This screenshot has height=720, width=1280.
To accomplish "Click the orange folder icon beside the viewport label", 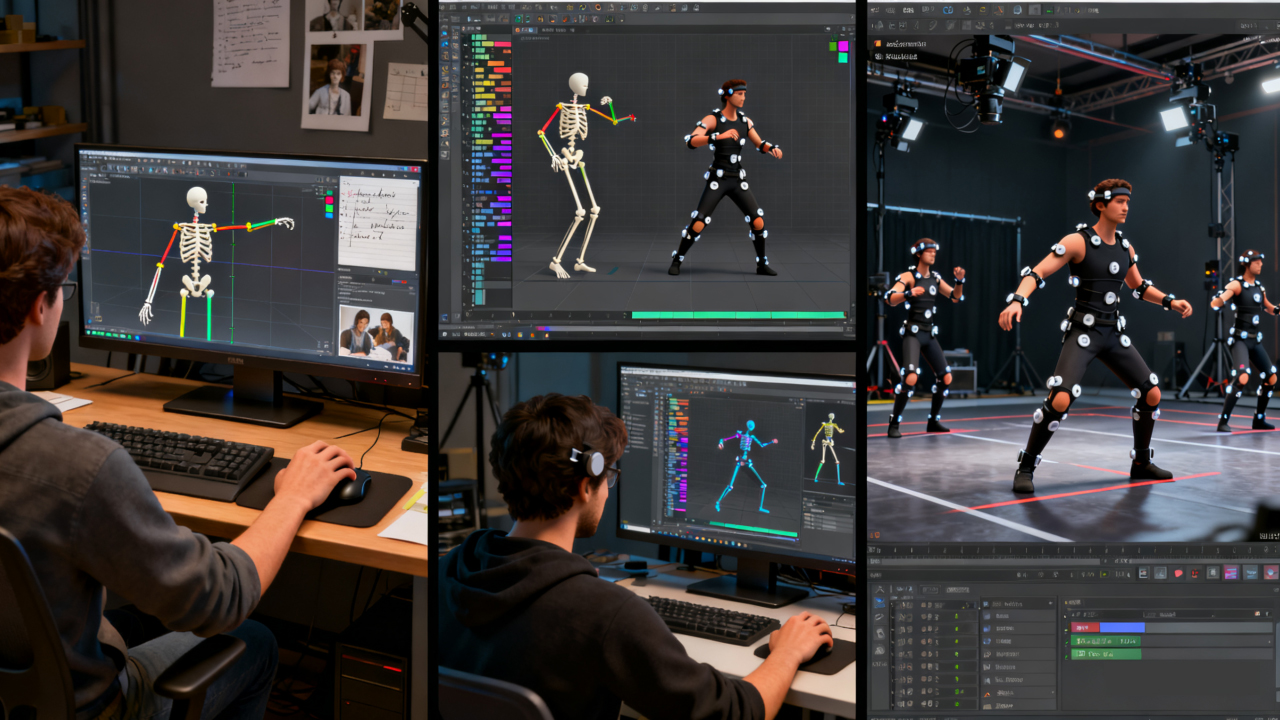I will coord(877,43).
